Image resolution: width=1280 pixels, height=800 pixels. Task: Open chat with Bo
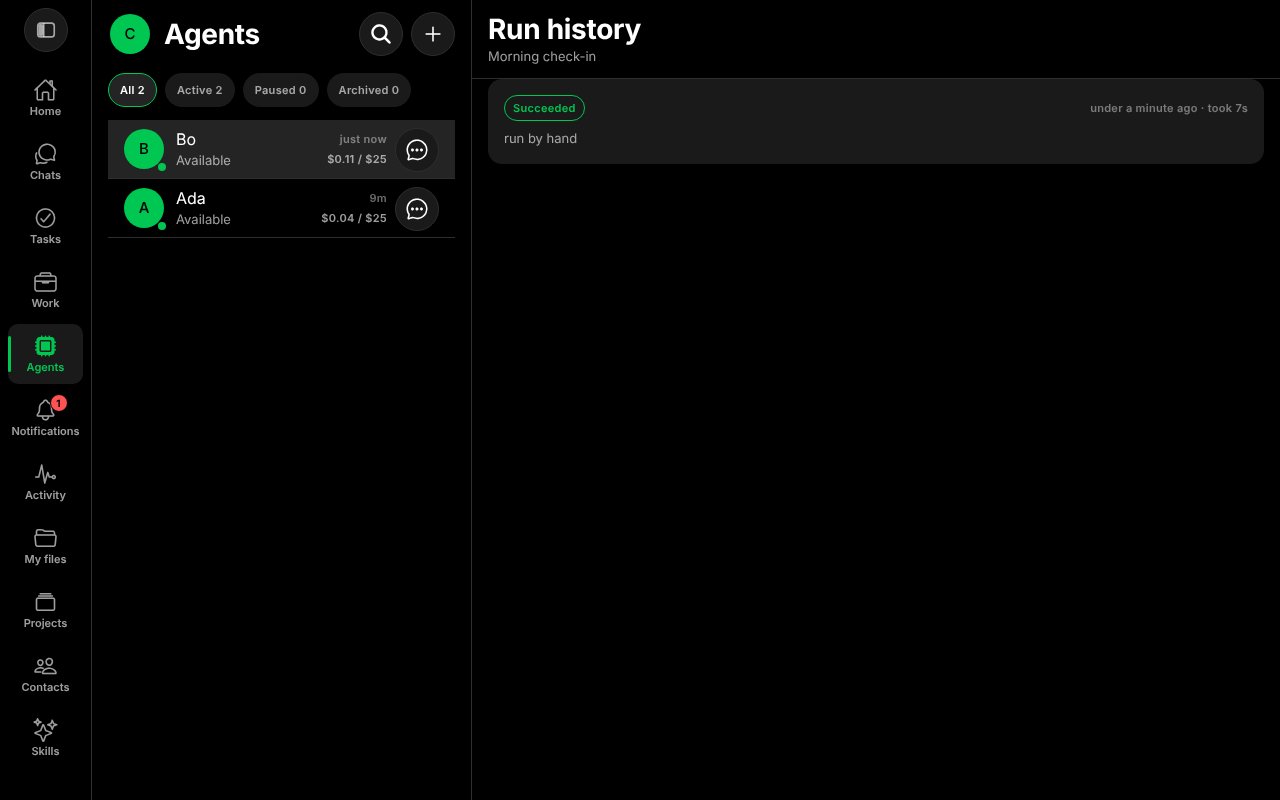(x=417, y=150)
